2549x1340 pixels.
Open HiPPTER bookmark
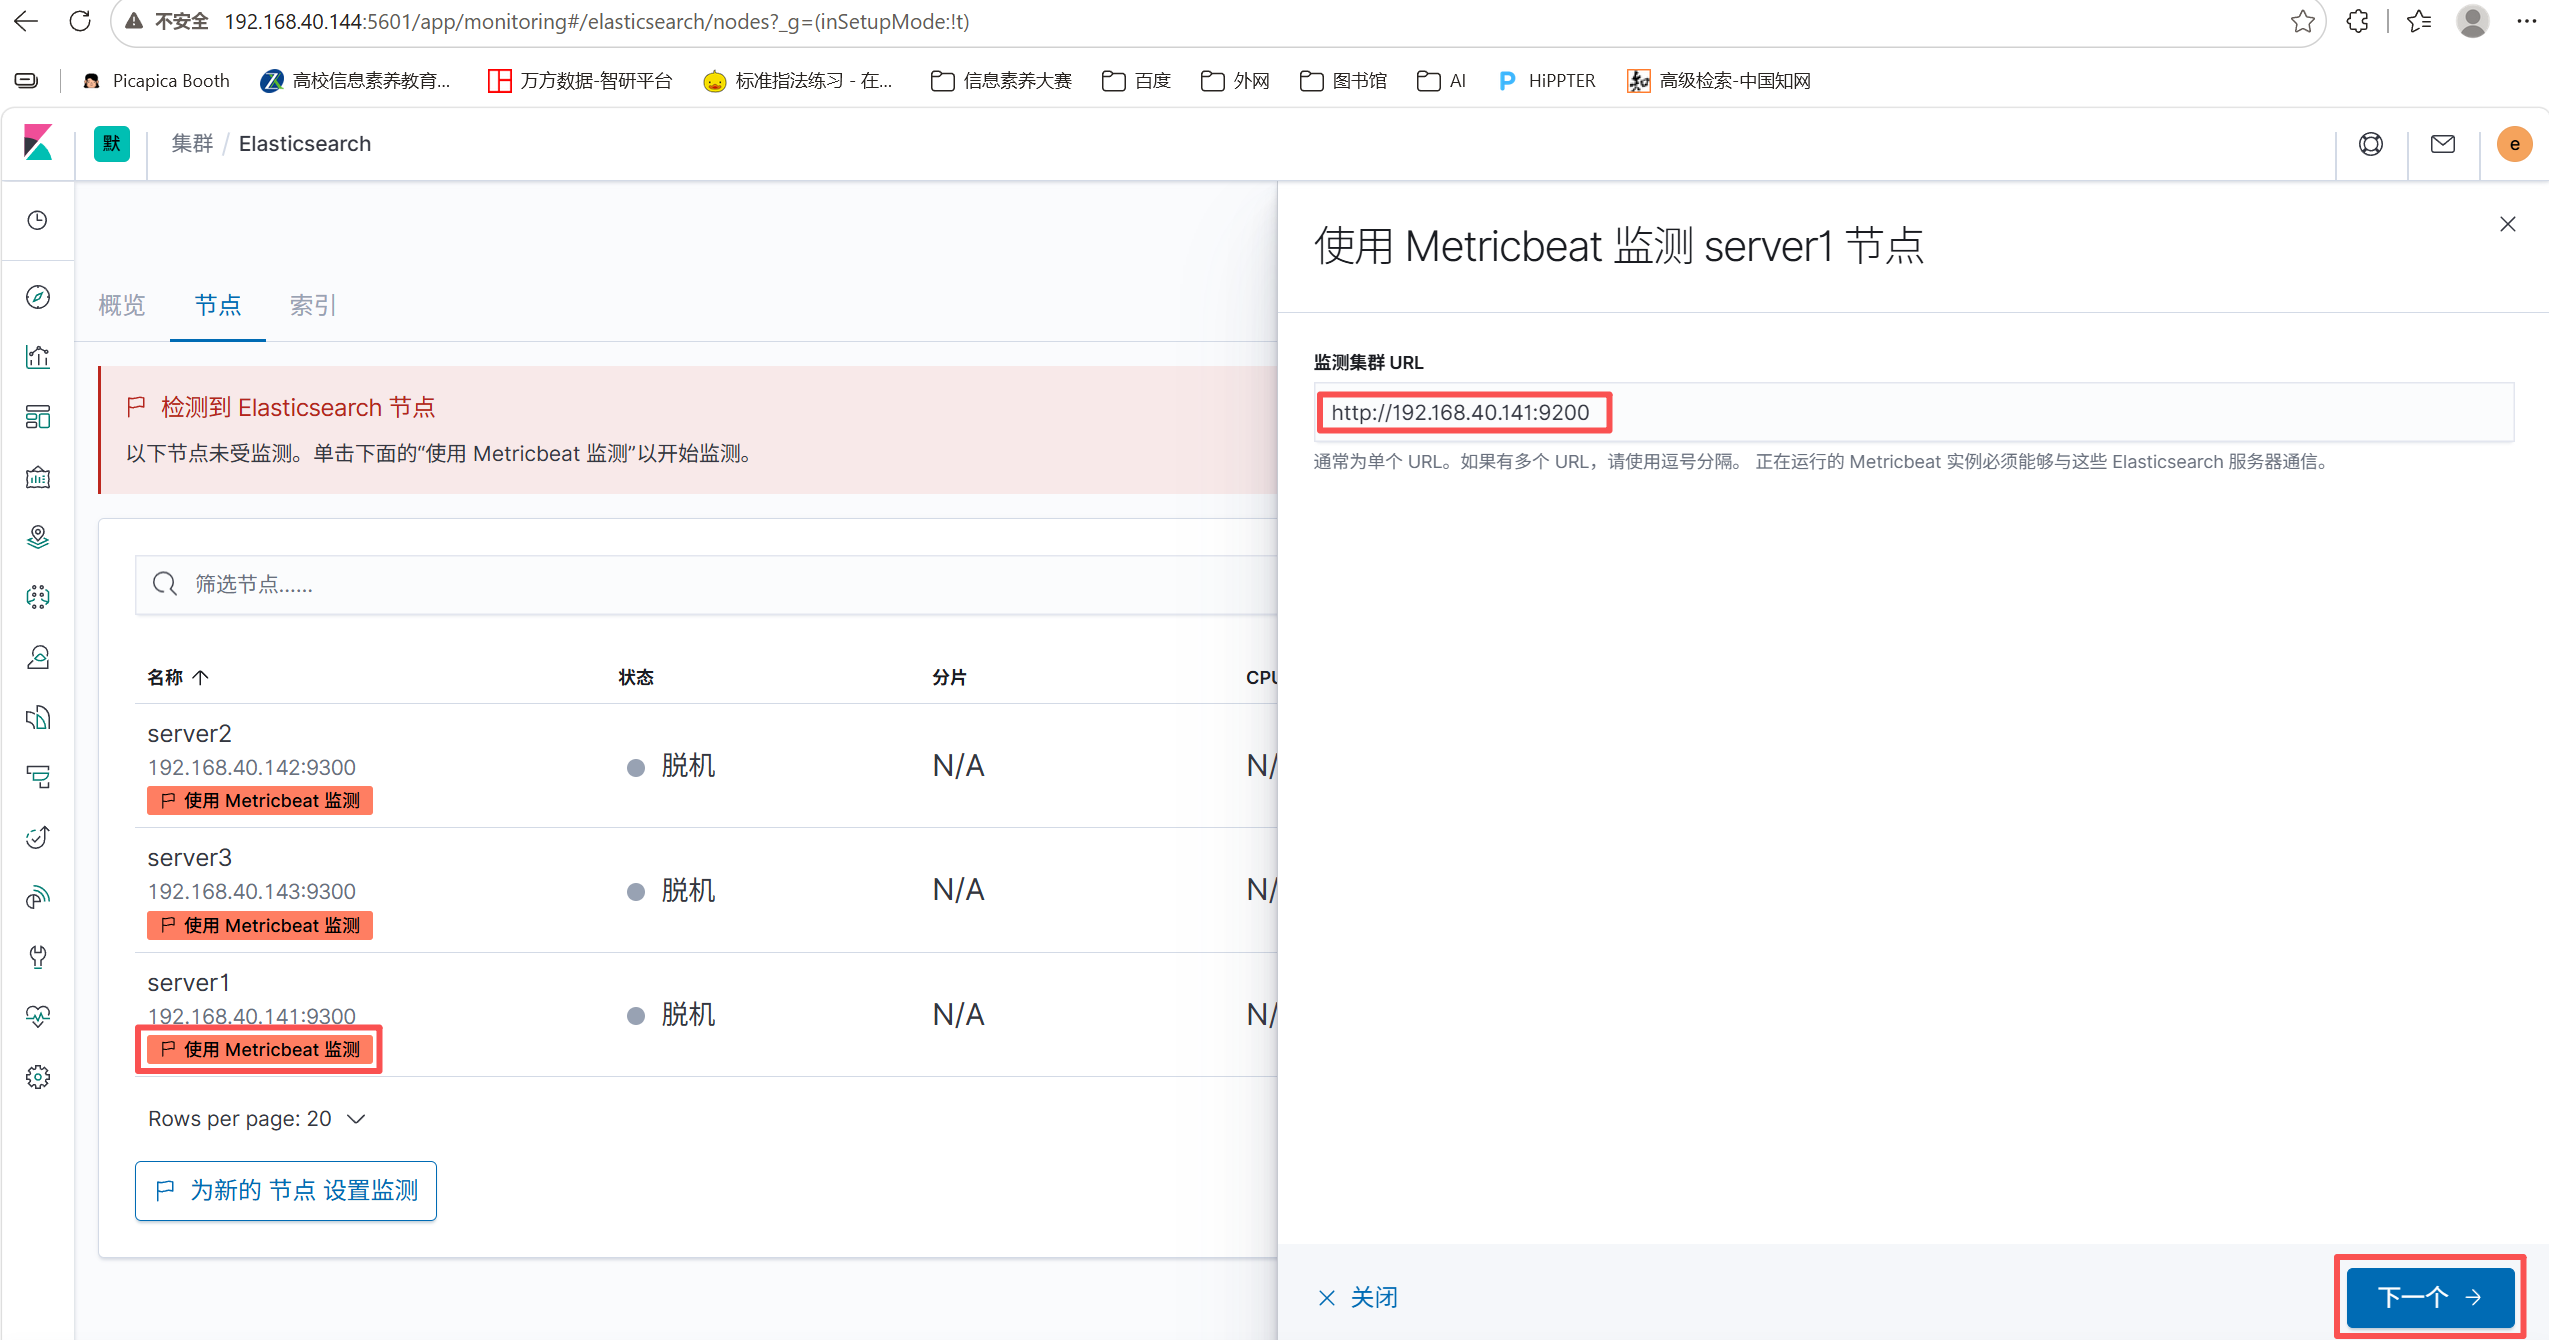click(1547, 80)
